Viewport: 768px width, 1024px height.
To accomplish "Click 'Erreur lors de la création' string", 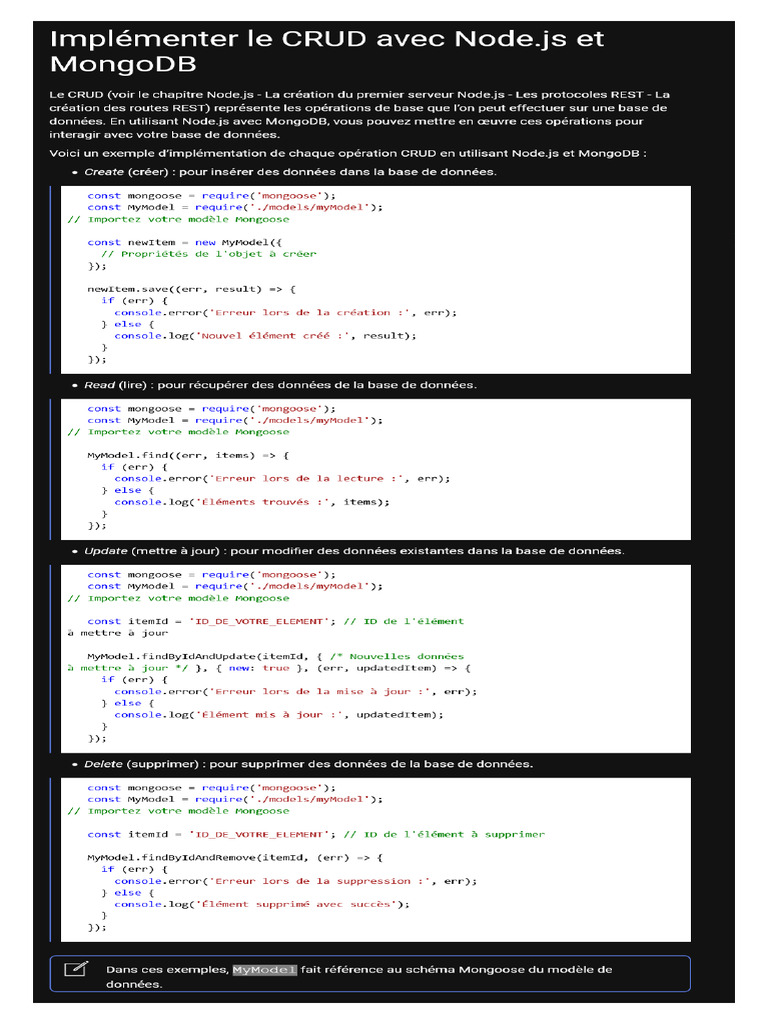I will click(309, 312).
